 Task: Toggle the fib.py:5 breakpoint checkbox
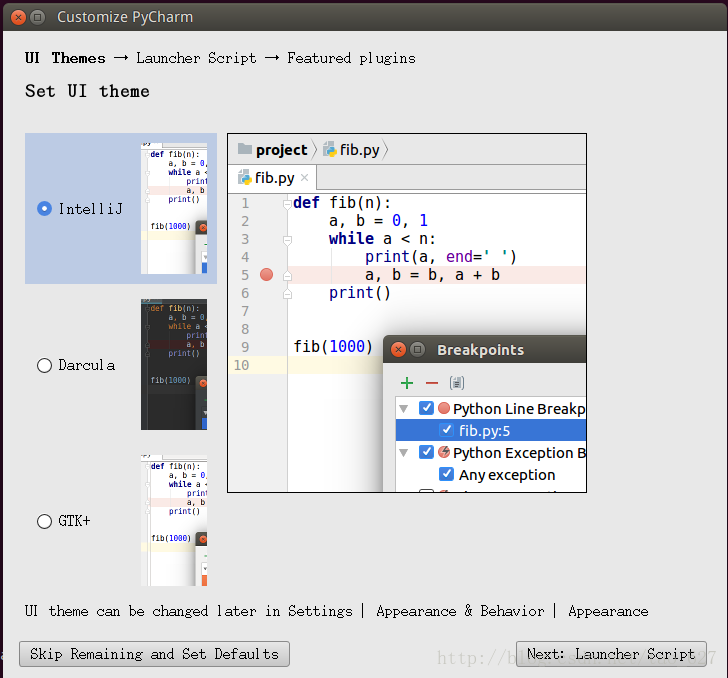click(447, 430)
